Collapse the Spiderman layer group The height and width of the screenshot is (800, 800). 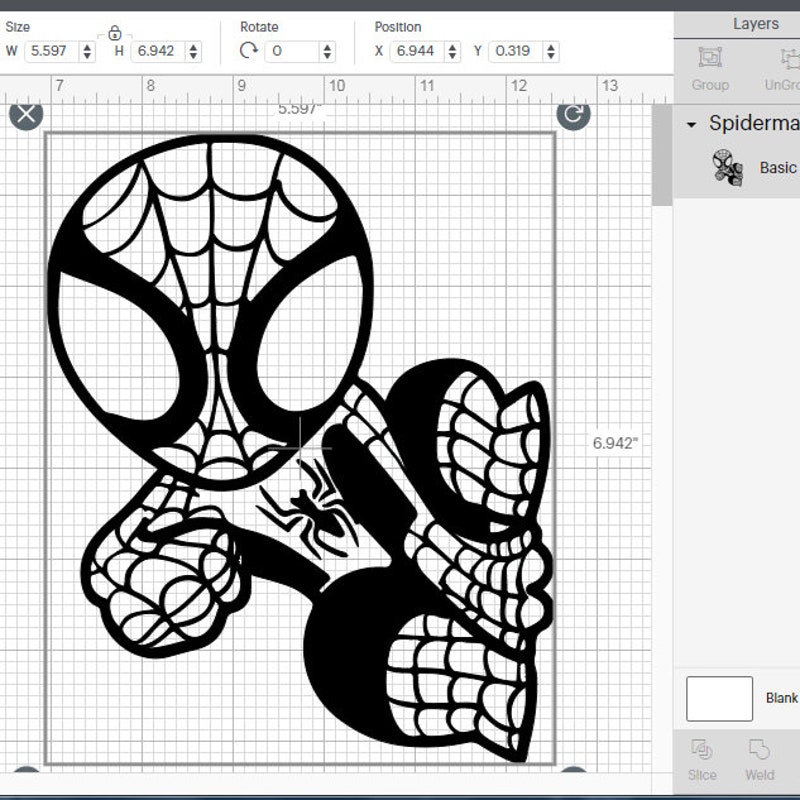pos(692,122)
